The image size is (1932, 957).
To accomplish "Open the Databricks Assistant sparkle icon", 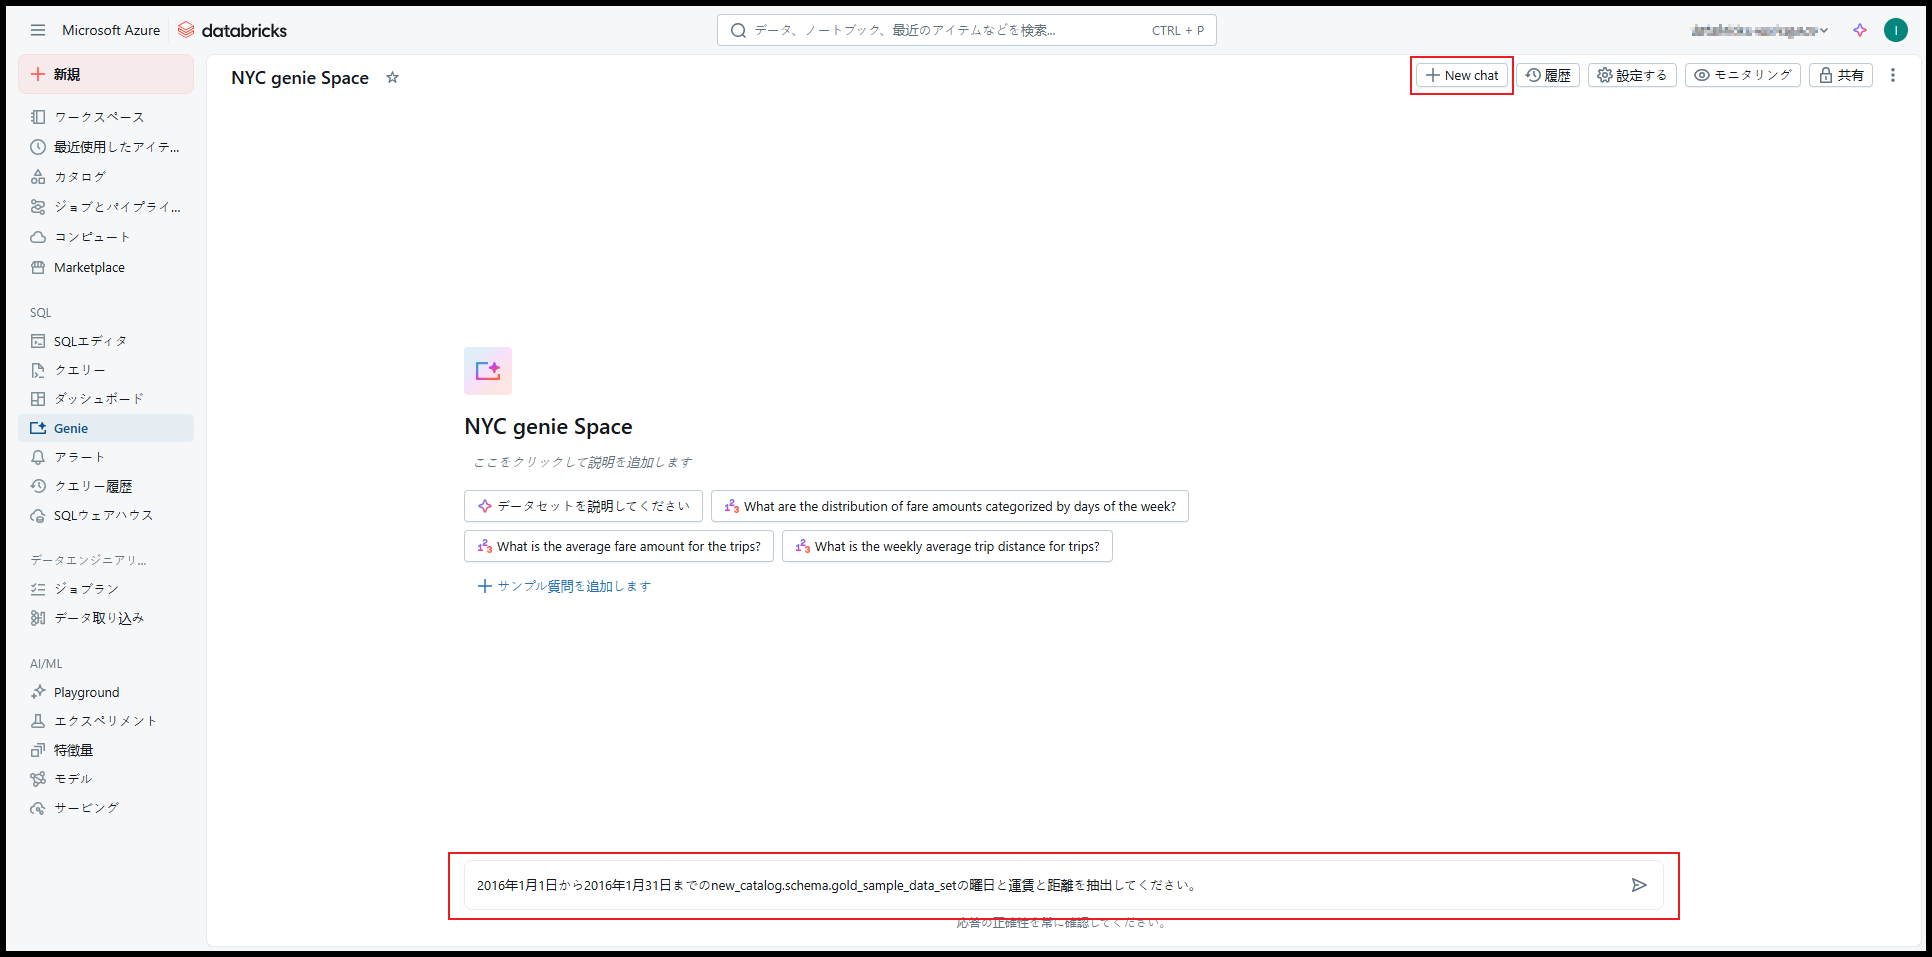I will point(1860,30).
